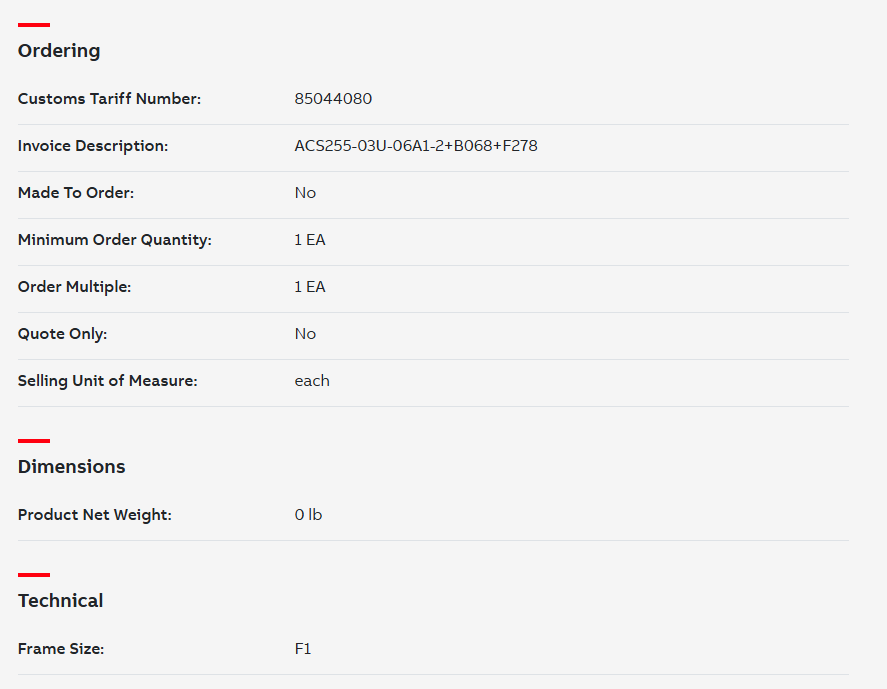Click the Frame Size value F1
Image resolution: width=887 pixels, height=689 pixels.
303,648
